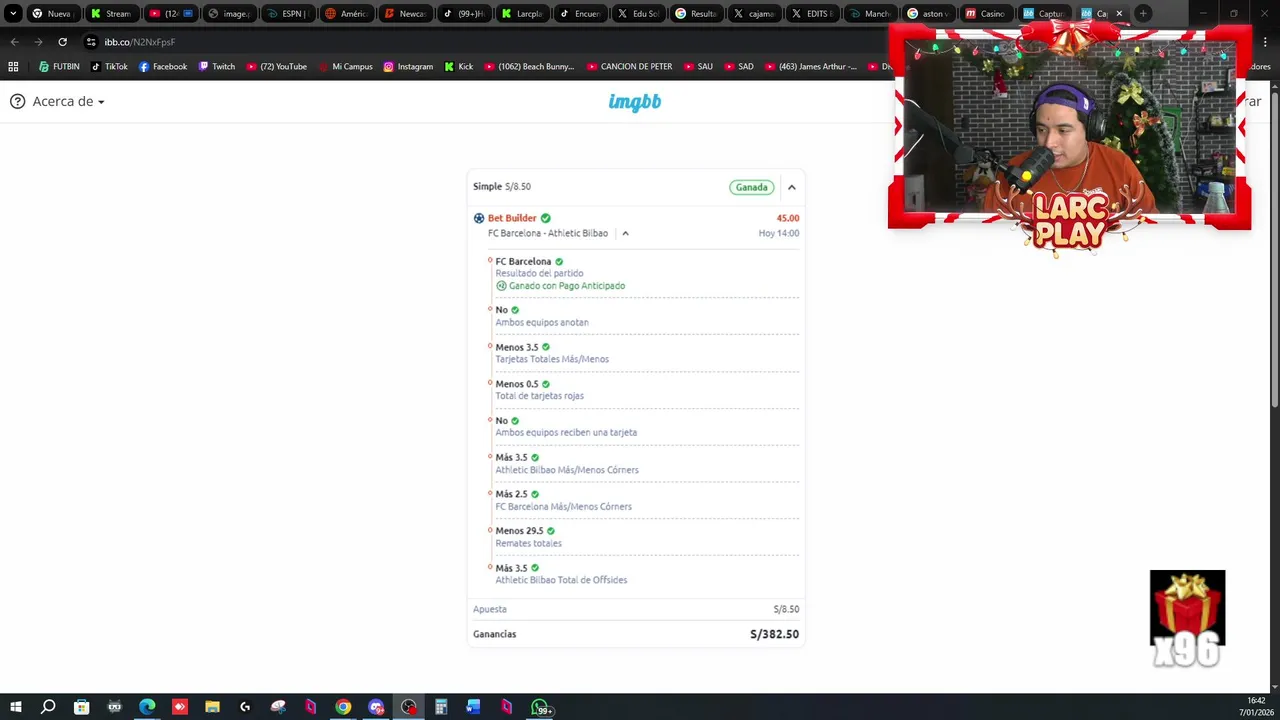
Task: Open the CANCION DE PETER bookmark
Action: [x=628, y=67]
